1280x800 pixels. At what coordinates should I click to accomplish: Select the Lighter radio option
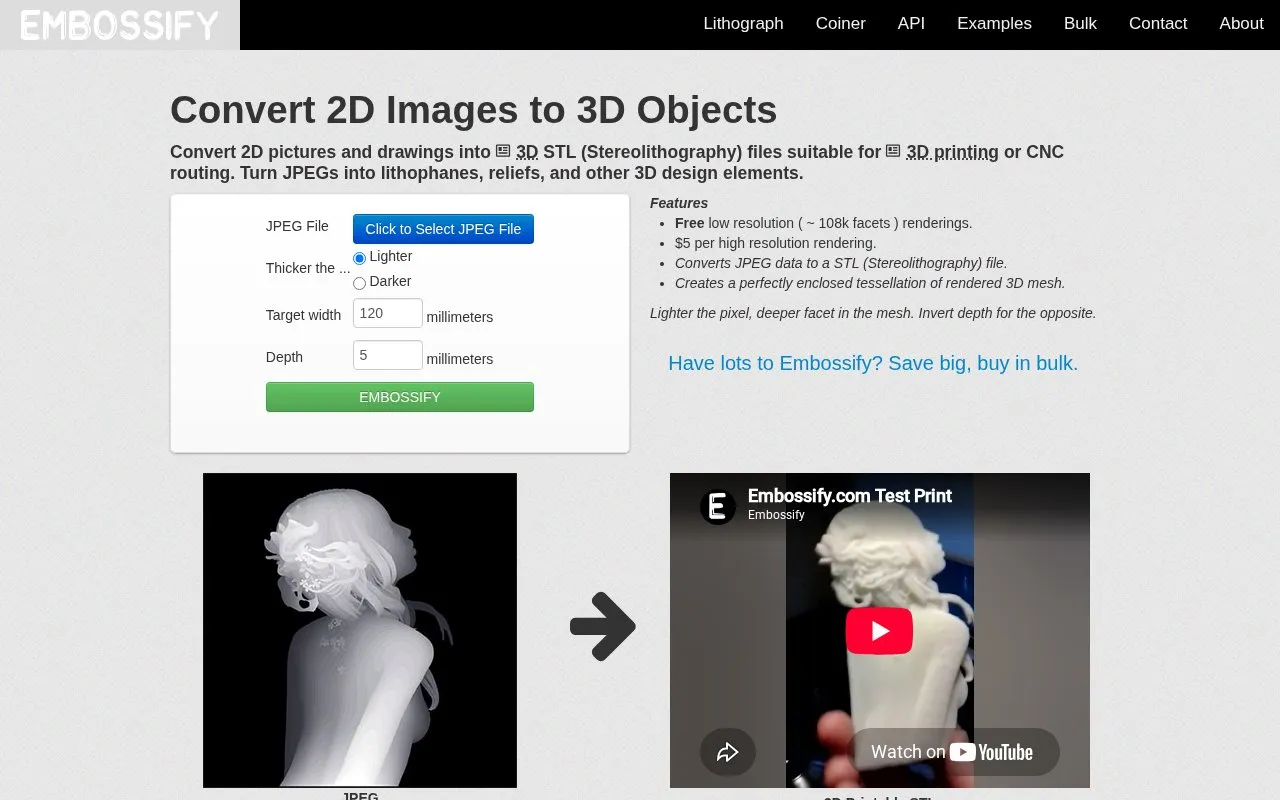coord(359,258)
